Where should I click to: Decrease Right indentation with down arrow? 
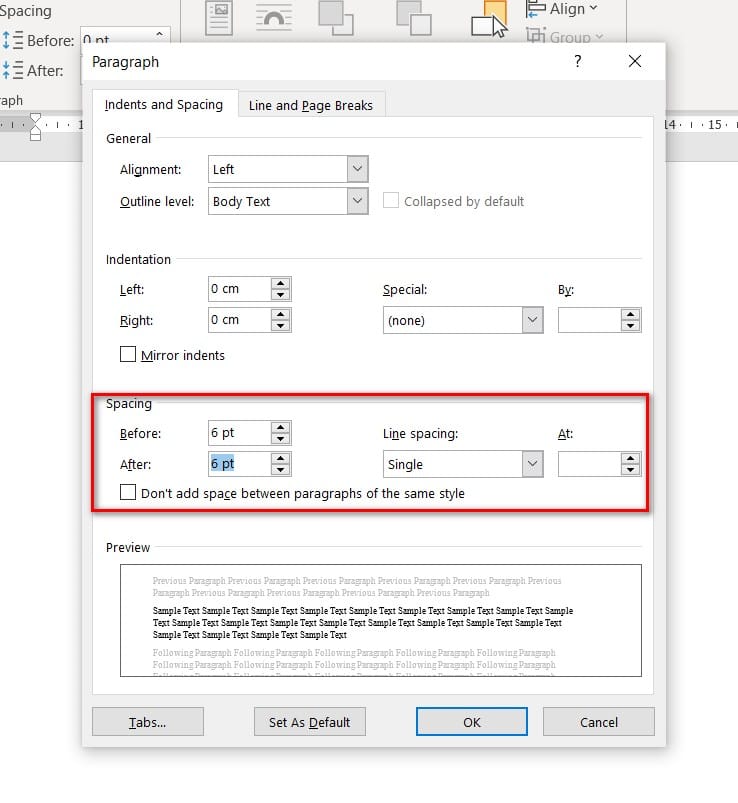point(281,326)
